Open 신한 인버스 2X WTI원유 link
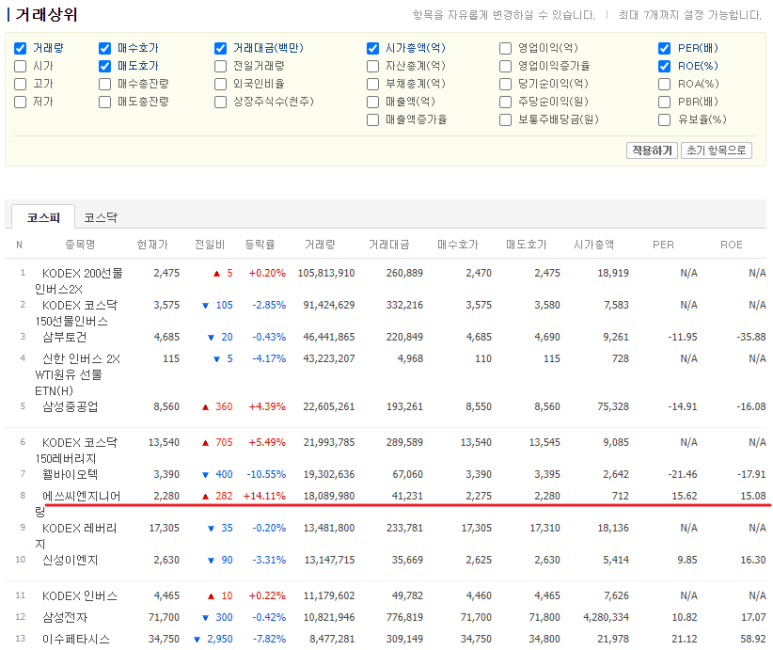This screenshot has width=773, height=650. pyautogui.click(x=77, y=375)
